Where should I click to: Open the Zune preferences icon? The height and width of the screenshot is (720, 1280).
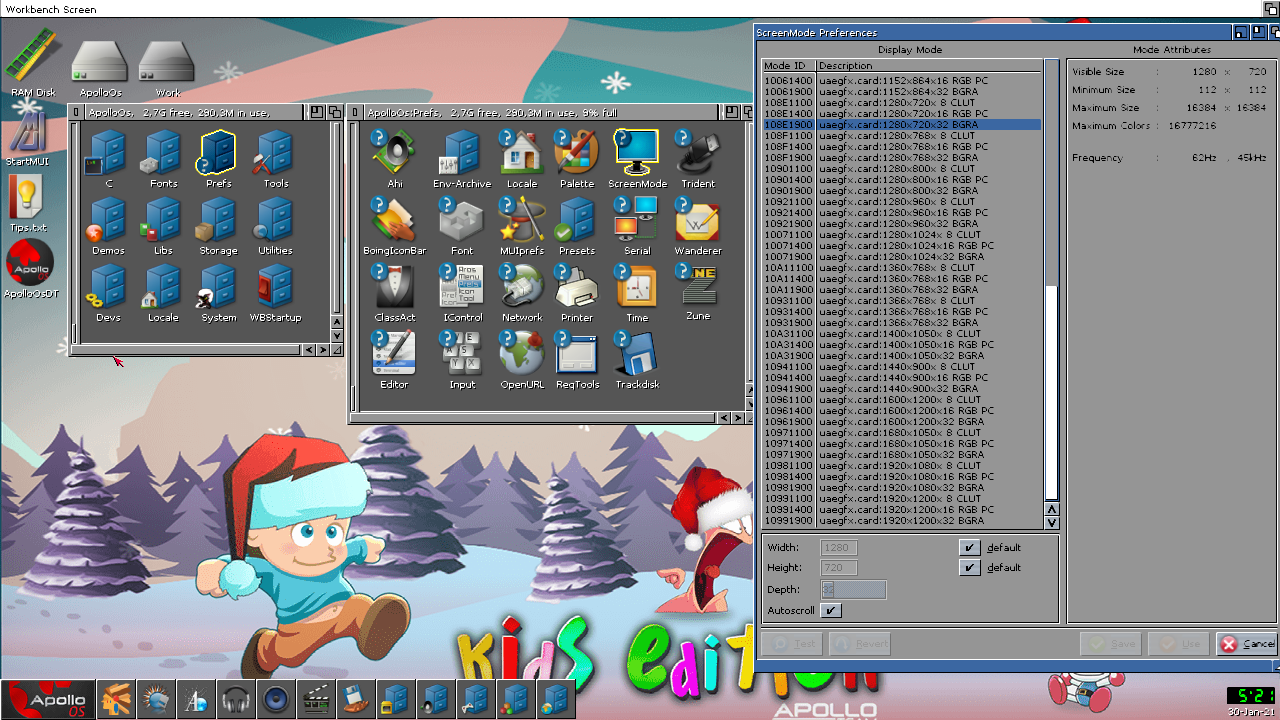[697, 287]
